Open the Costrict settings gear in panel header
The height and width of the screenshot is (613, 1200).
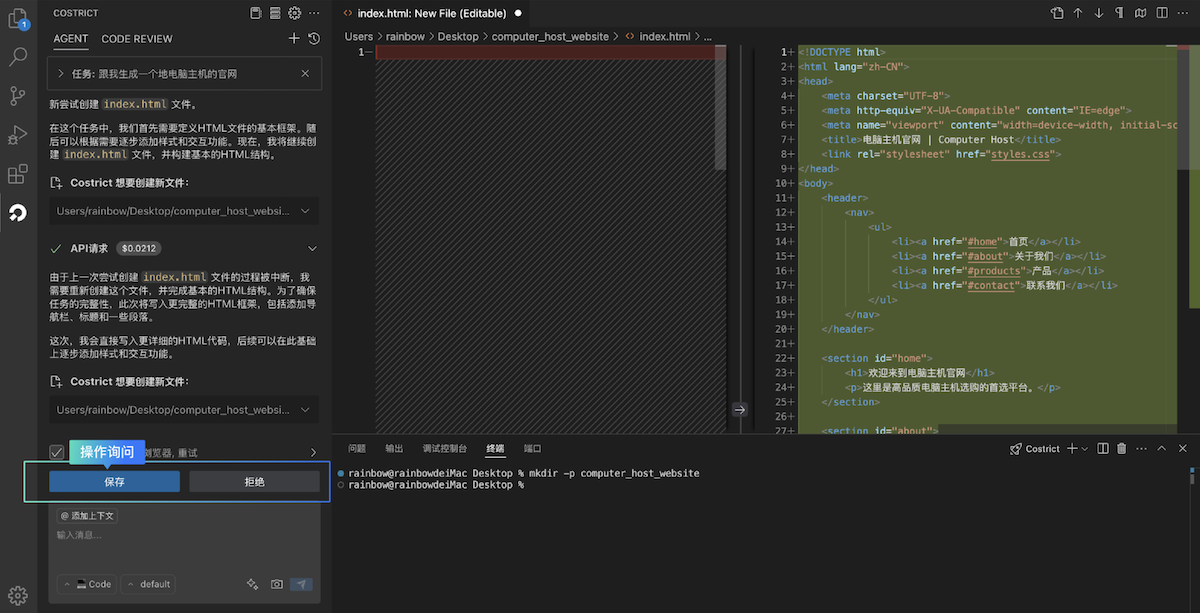click(x=294, y=13)
